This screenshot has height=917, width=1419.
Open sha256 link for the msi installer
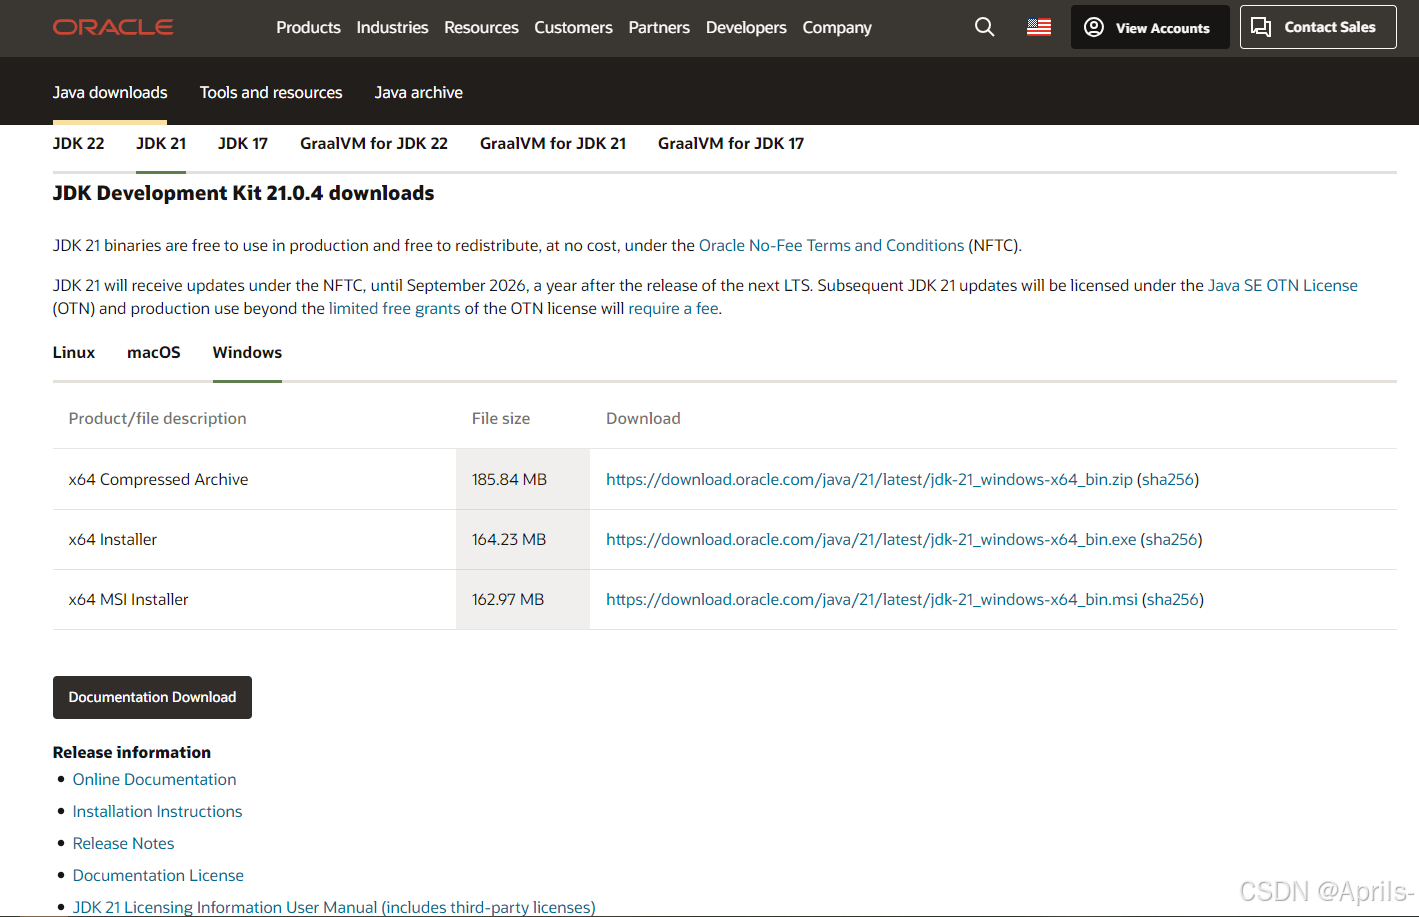(1173, 599)
